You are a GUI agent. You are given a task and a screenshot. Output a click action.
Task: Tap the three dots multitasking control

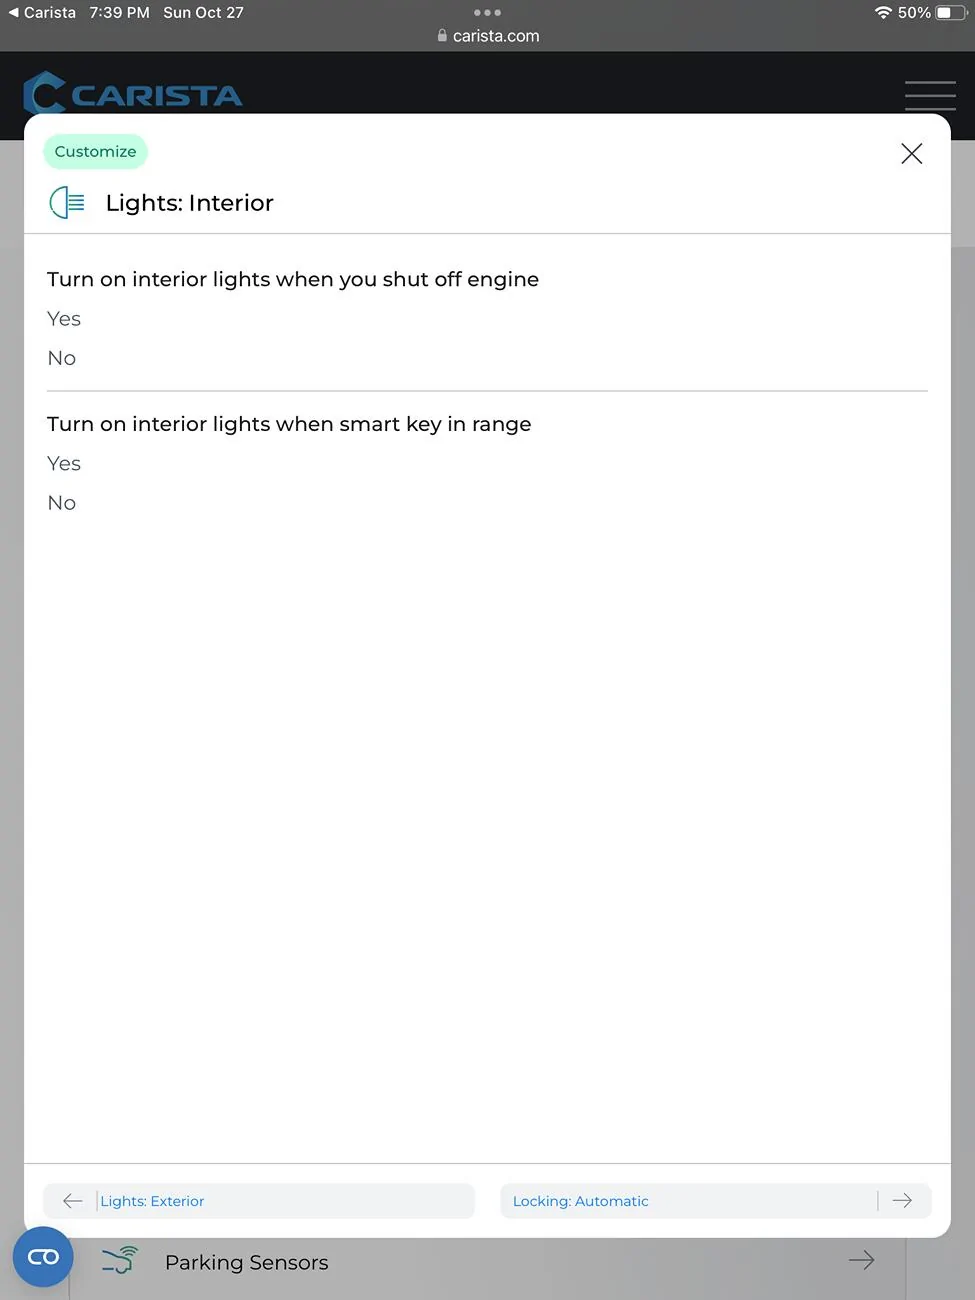point(487,13)
